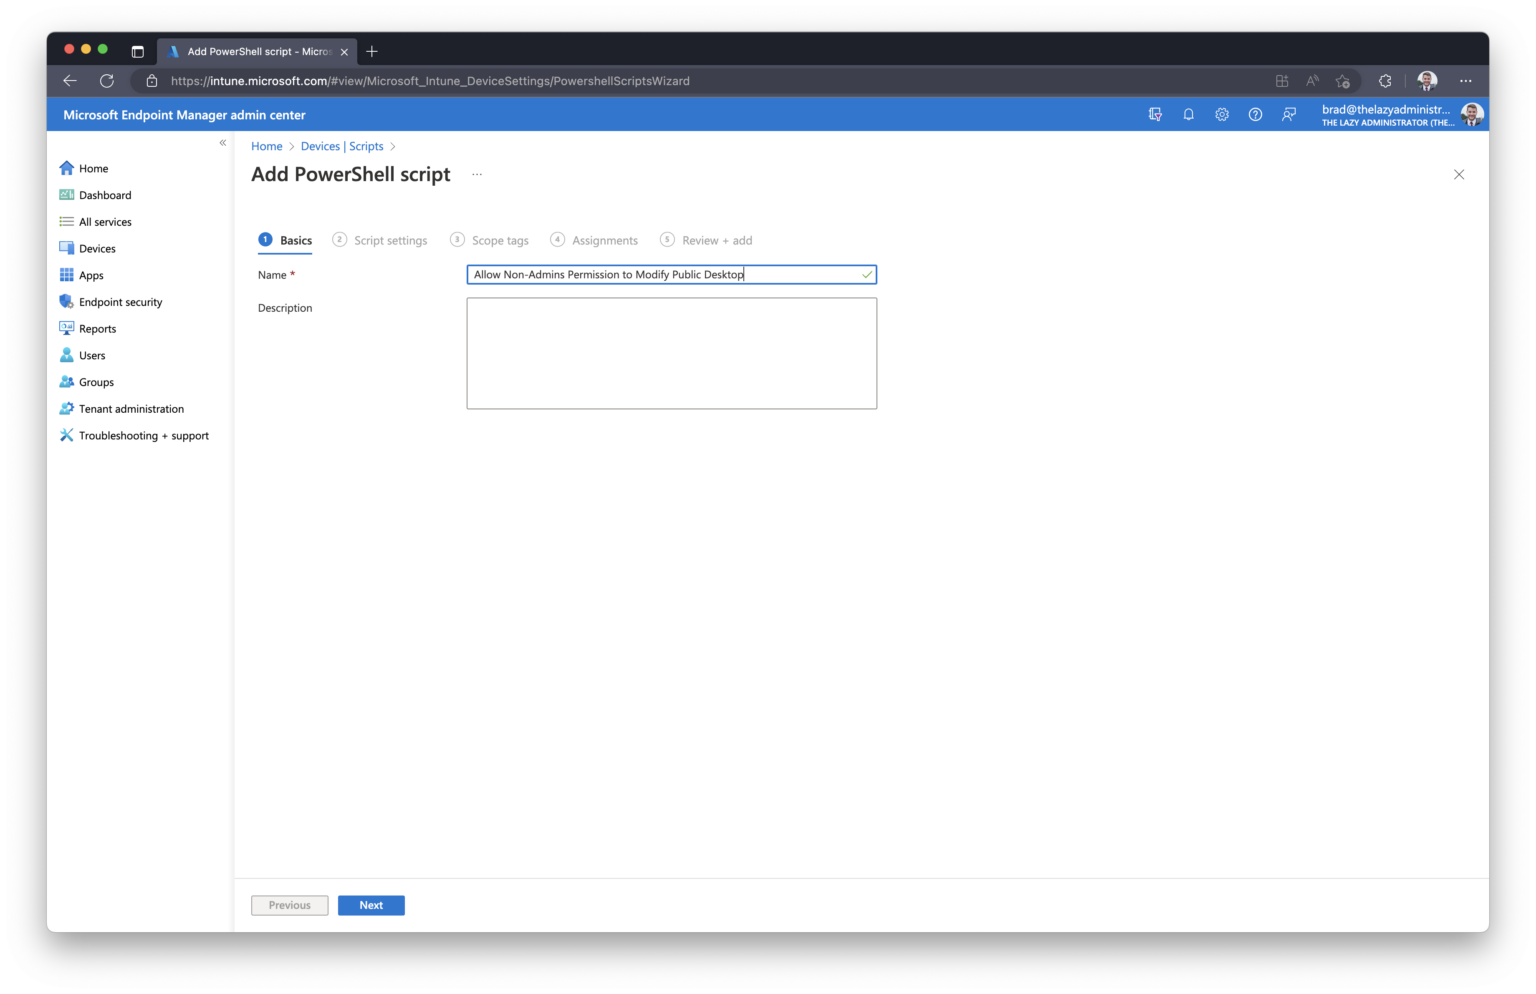
Task: Switch to Basics step tab
Action: pyautogui.click(x=285, y=240)
